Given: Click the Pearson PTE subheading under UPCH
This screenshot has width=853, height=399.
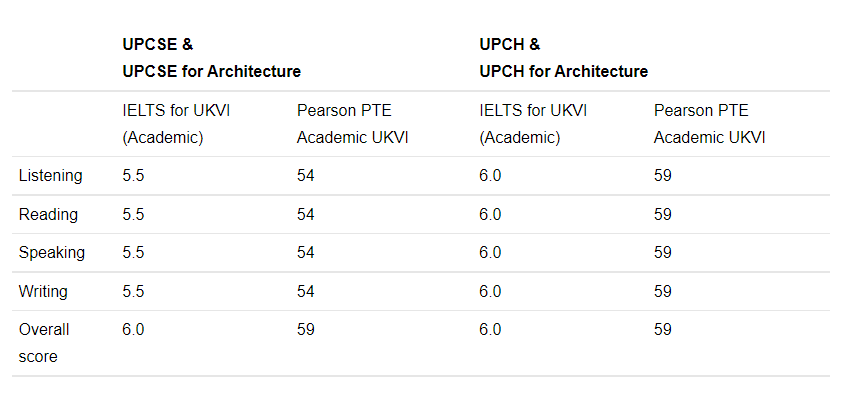Looking at the screenshot, I should (x=709, y=124).
